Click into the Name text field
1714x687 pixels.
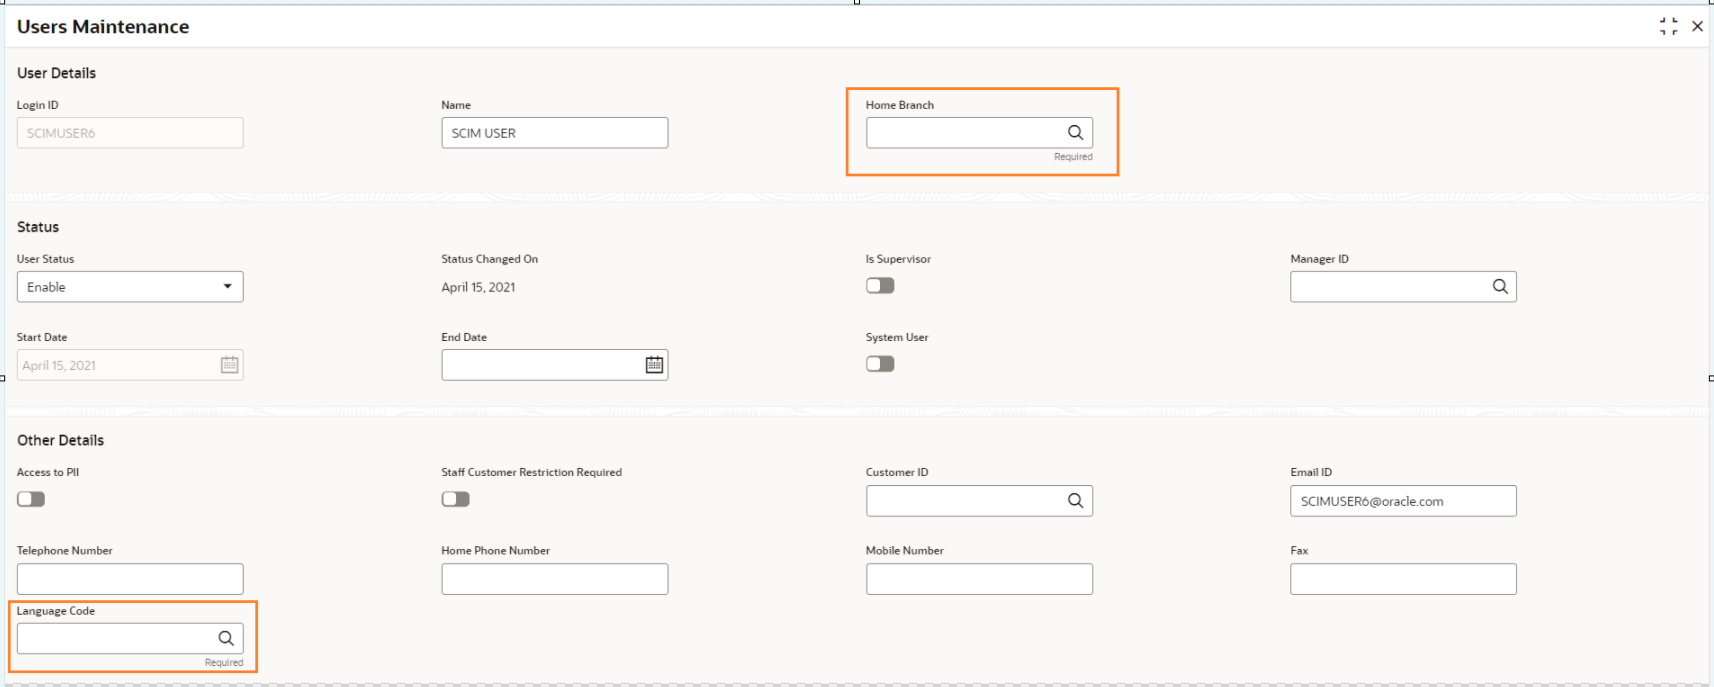tap(555, 133)
